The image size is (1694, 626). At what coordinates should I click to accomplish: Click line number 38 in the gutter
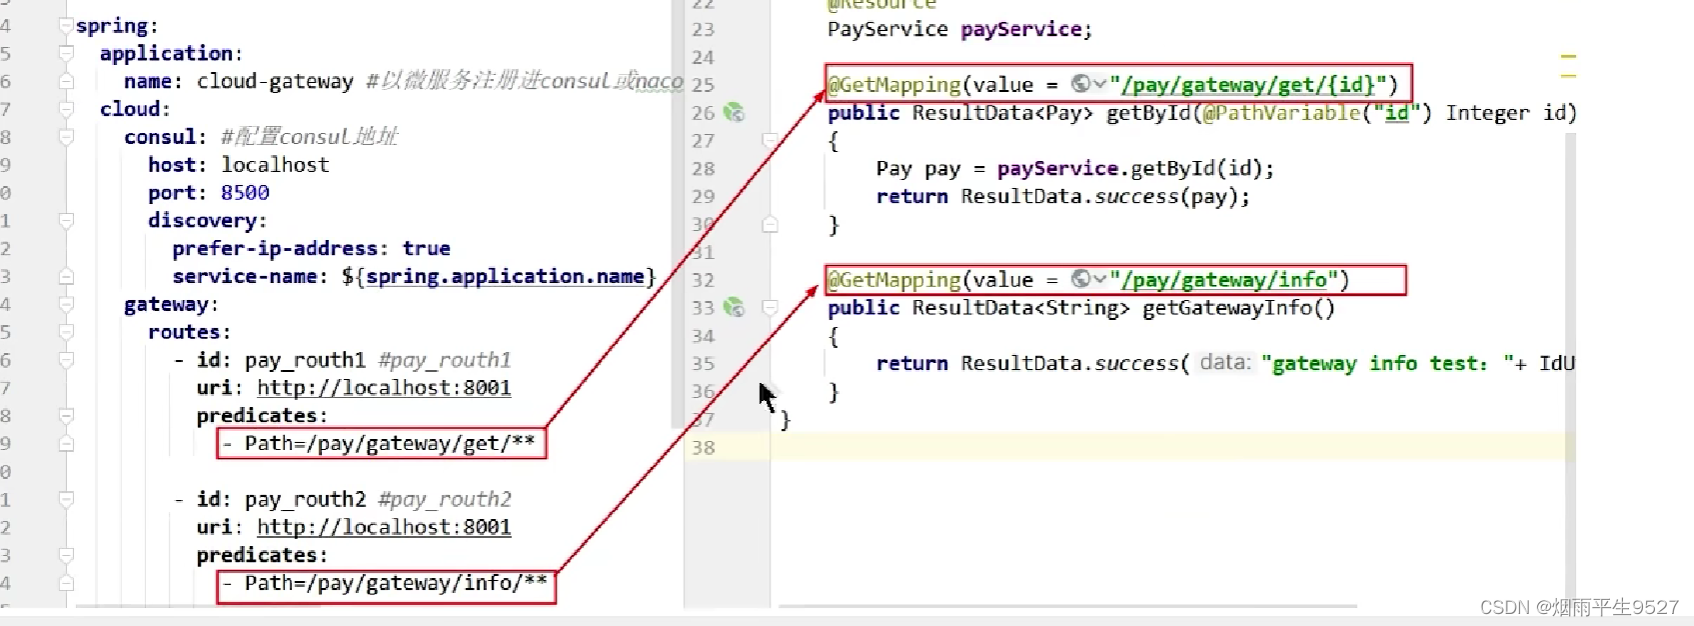(x=704, y=447)
